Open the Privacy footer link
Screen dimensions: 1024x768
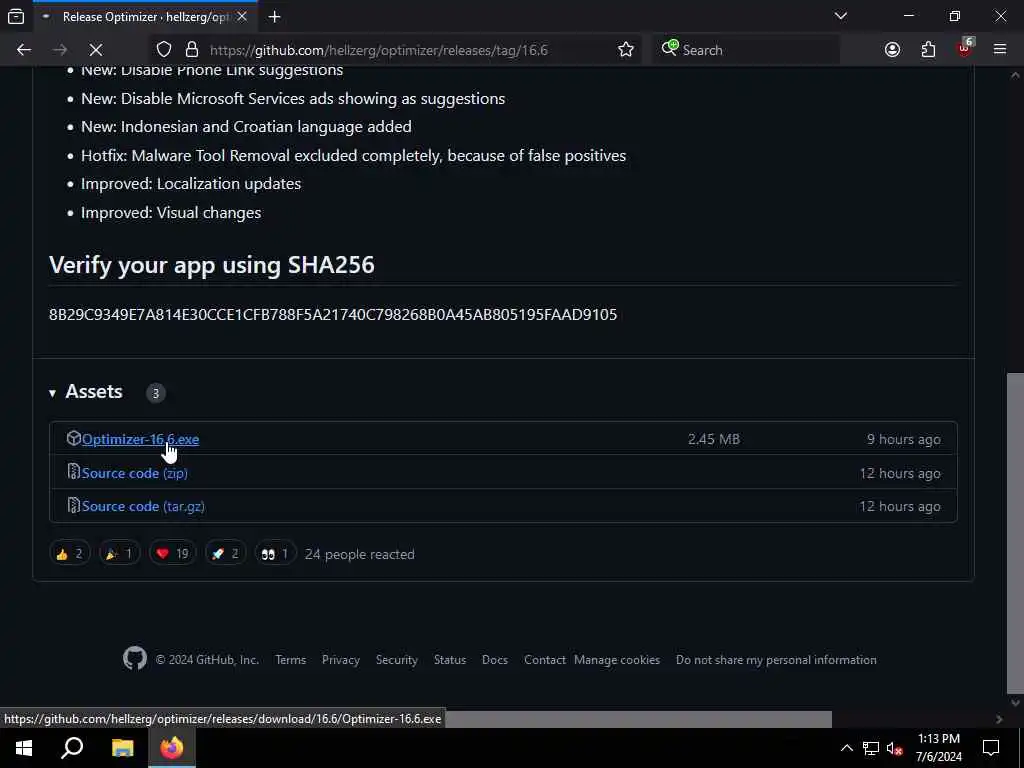click(341, 660)
